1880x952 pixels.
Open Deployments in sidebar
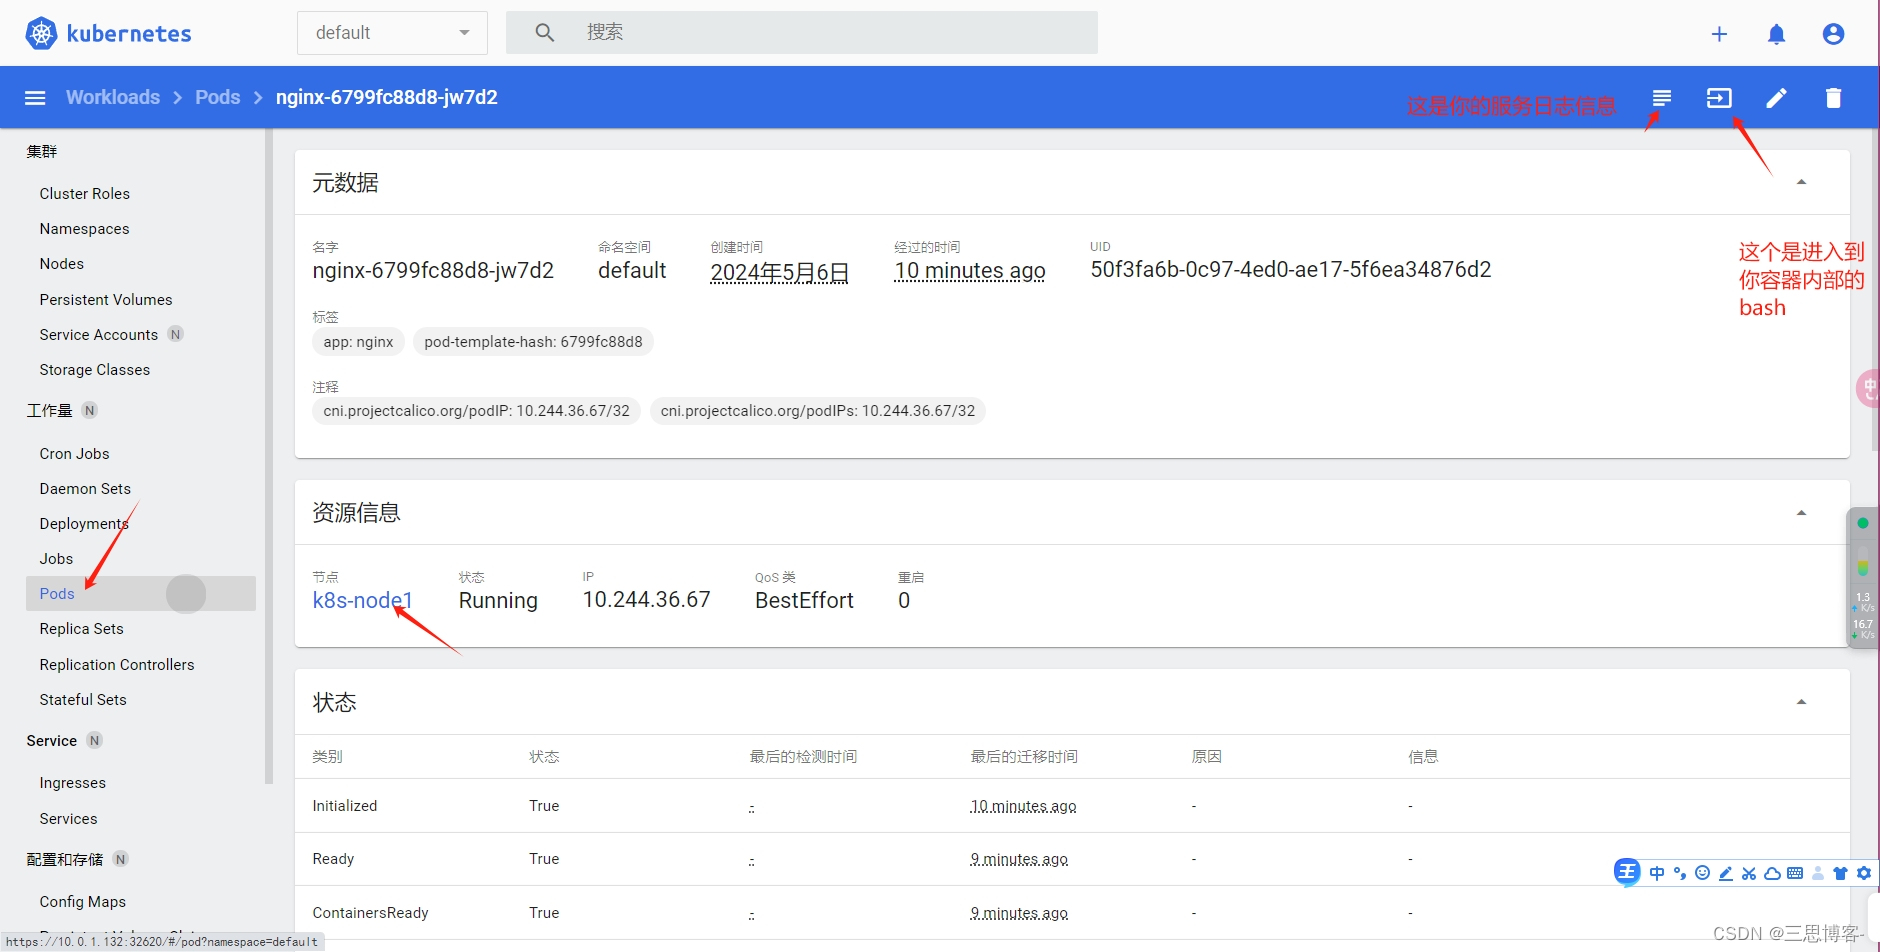click(x=84, y=524)
